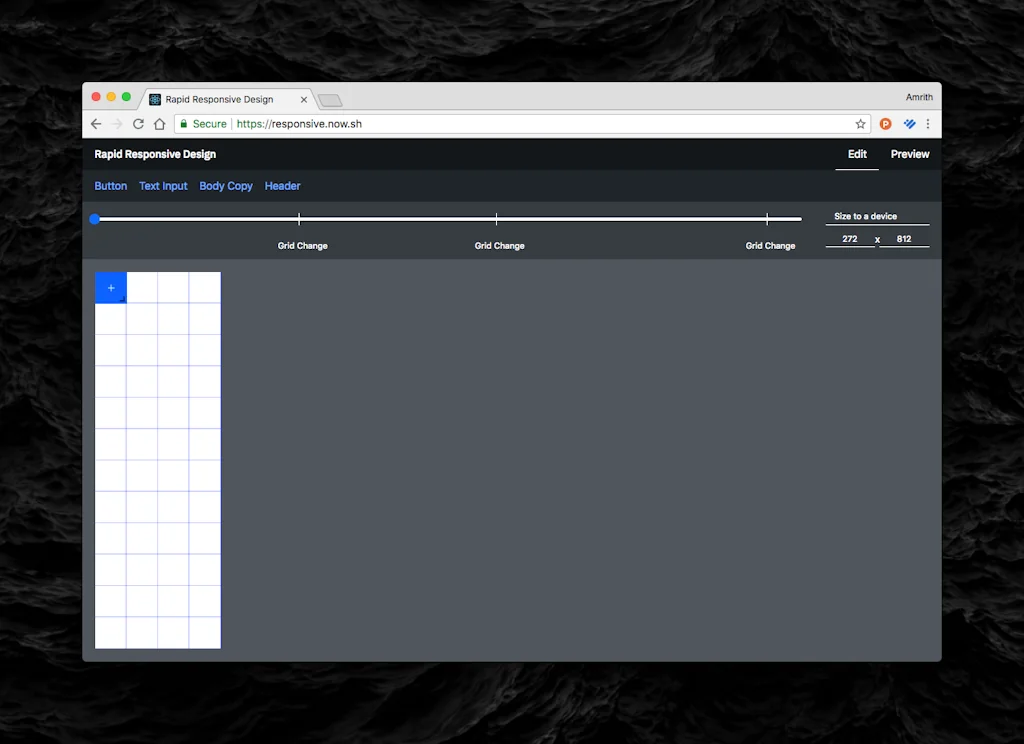The width and height of the screenshot is (1024, 744).
Task: Click the blue plus icon in the grid
Action: click(x=110, y=287)
